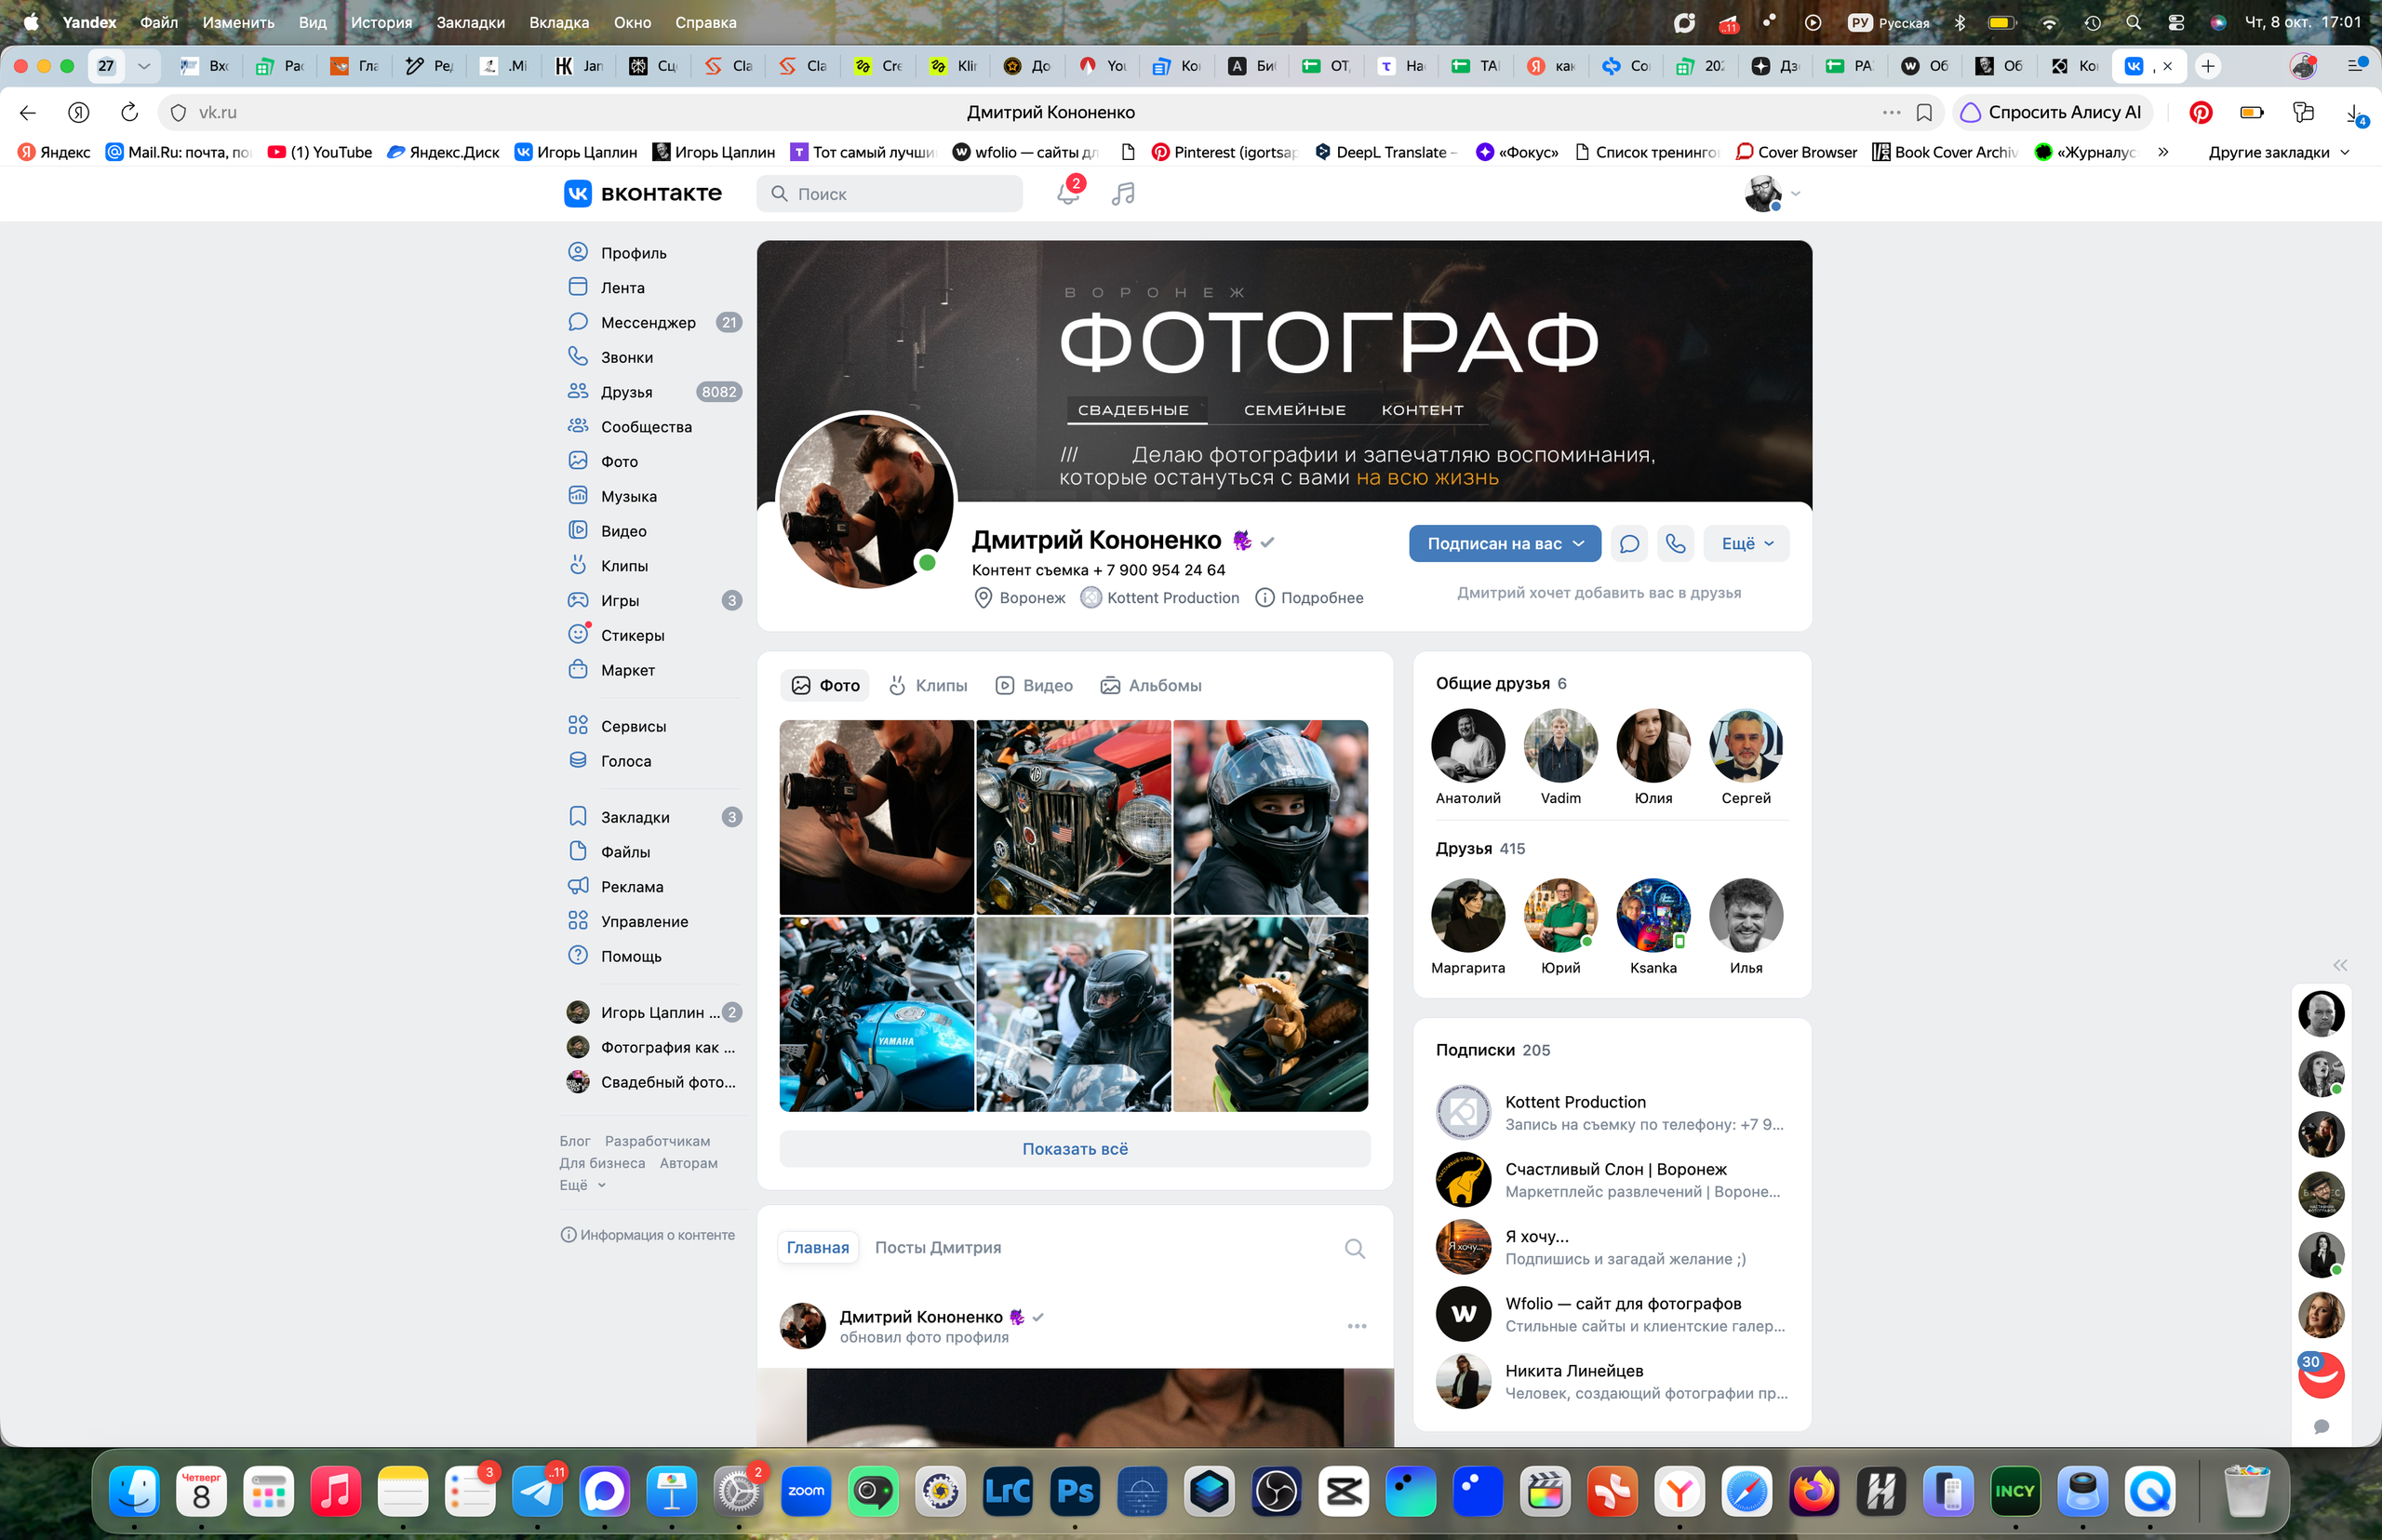The width and height of the screenshot is (2382, 1540).
Task: Click the Показать всё button
Action: [1075, 1149]
